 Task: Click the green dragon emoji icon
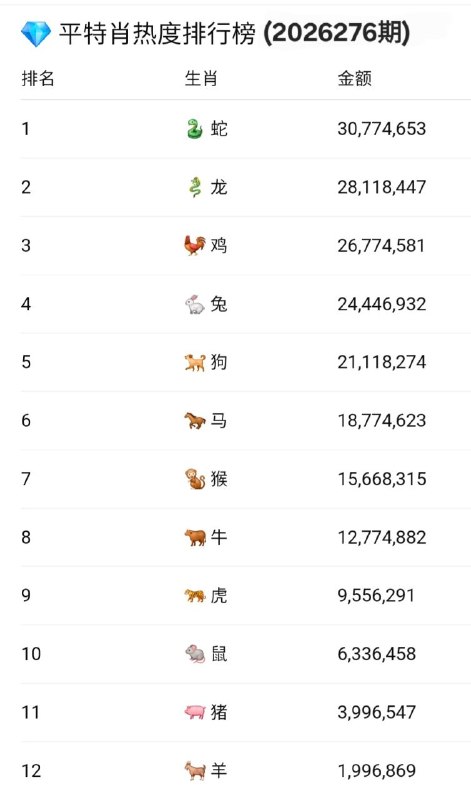point(194,187)
